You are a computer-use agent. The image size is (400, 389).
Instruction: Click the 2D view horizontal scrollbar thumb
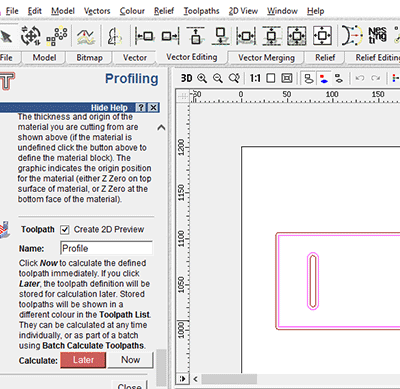coord(229,379)
